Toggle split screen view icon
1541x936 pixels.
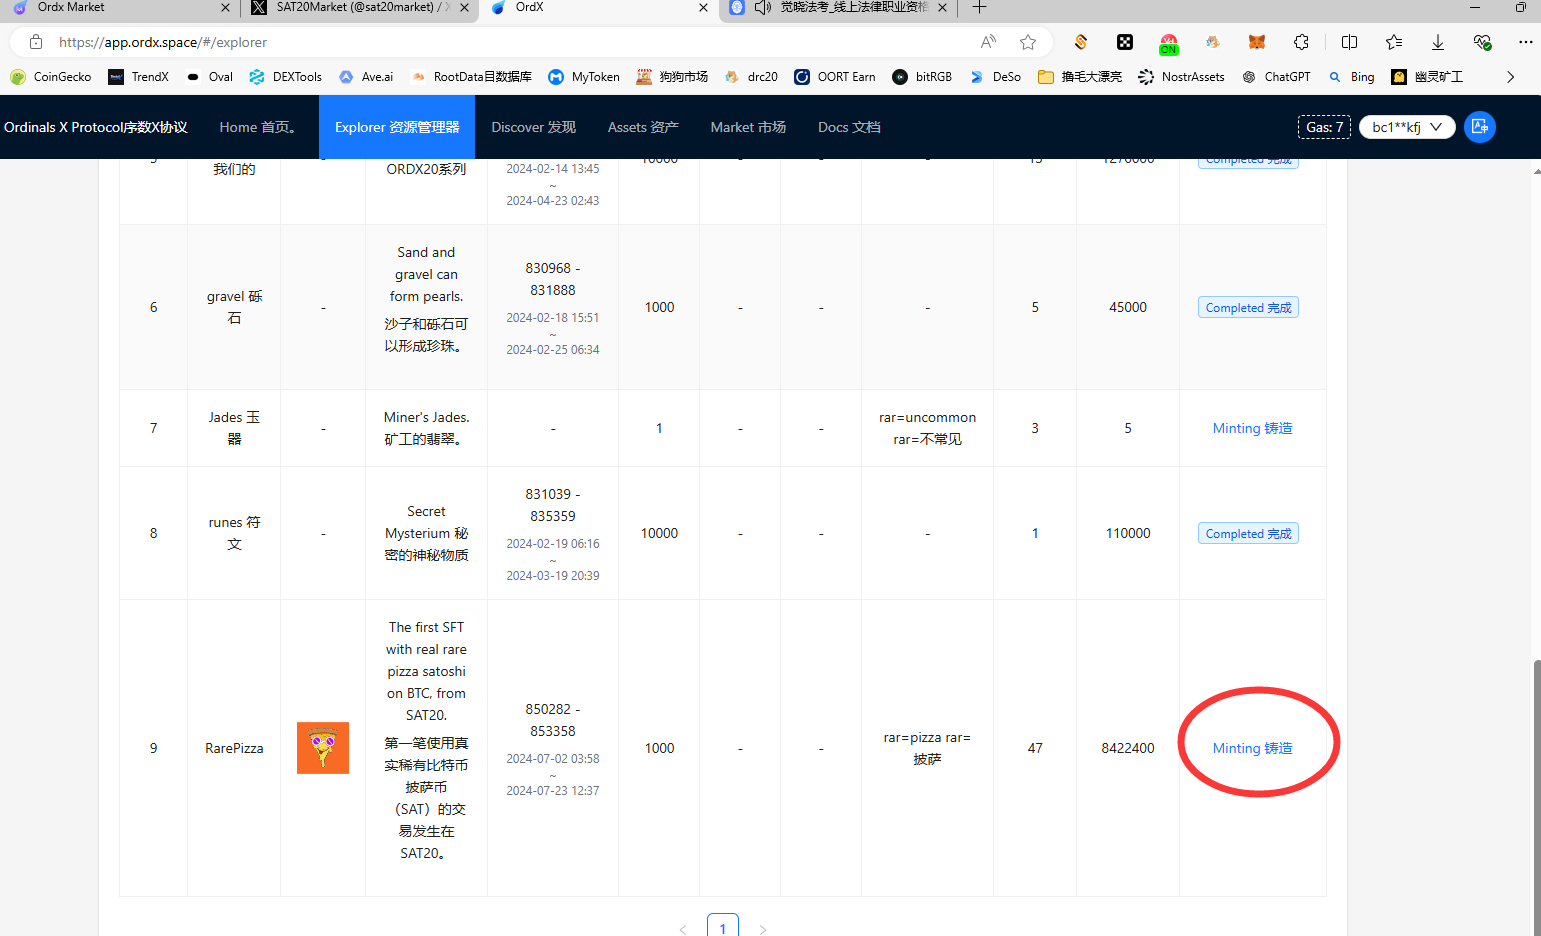pos(1349,42)
